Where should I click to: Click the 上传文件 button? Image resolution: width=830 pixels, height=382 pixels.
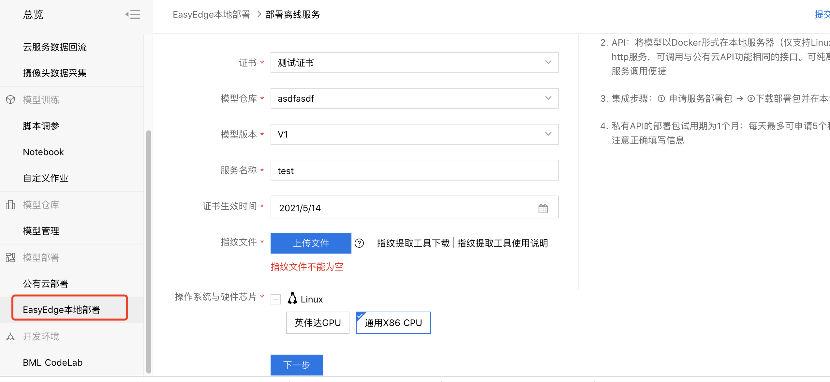click(x=311, y=243)
